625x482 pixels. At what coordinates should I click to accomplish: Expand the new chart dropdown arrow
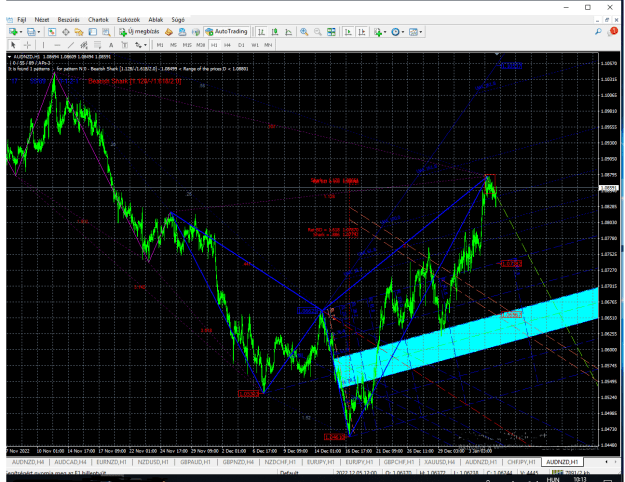(x=20, y=32)
